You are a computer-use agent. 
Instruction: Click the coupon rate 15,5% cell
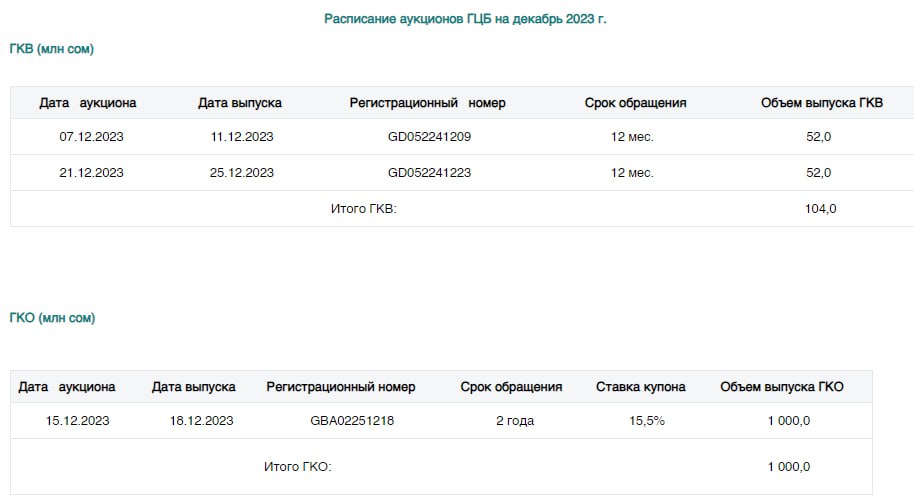(647, 421)
